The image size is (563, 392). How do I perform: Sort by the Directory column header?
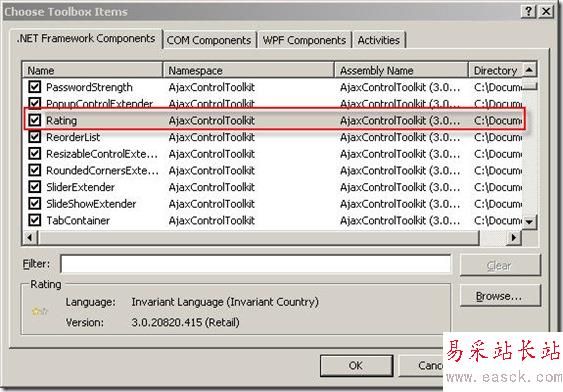tap(495, 70)
